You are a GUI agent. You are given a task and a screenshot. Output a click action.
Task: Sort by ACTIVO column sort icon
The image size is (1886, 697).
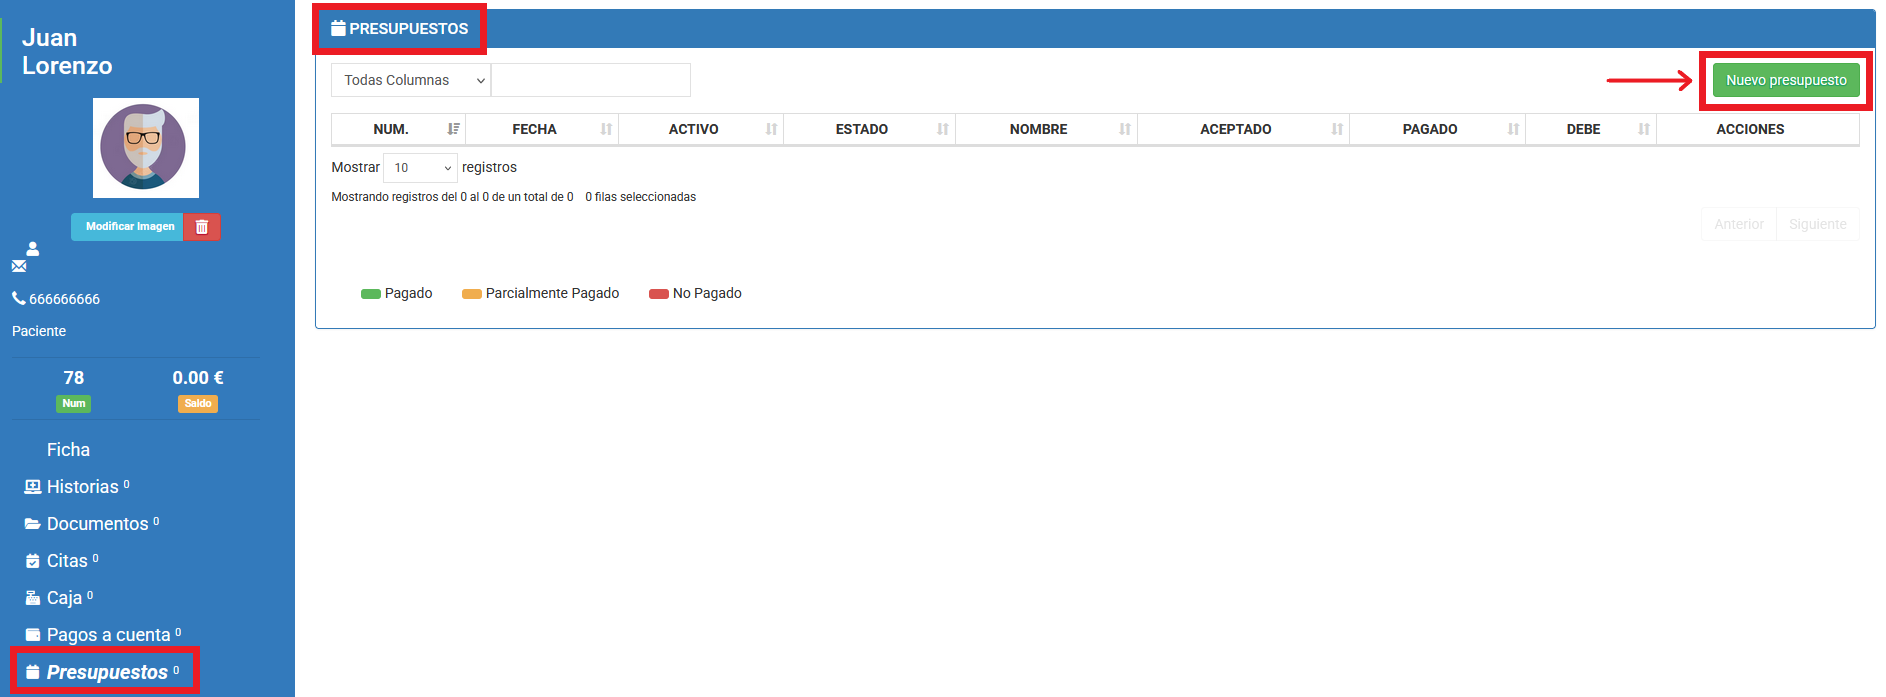coord(771,129)
